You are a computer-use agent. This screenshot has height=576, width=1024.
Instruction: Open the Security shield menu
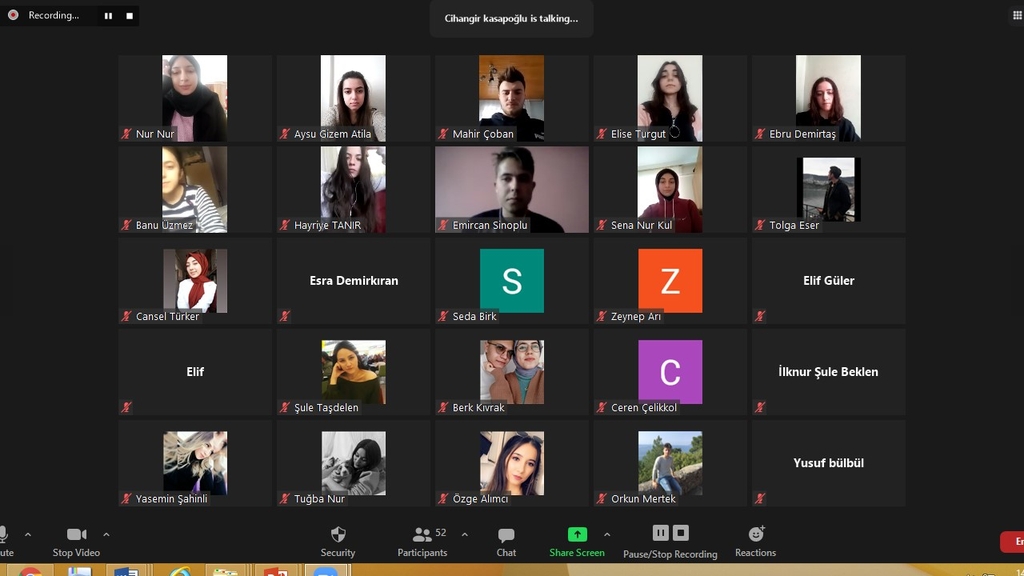[x=337, y=541]
